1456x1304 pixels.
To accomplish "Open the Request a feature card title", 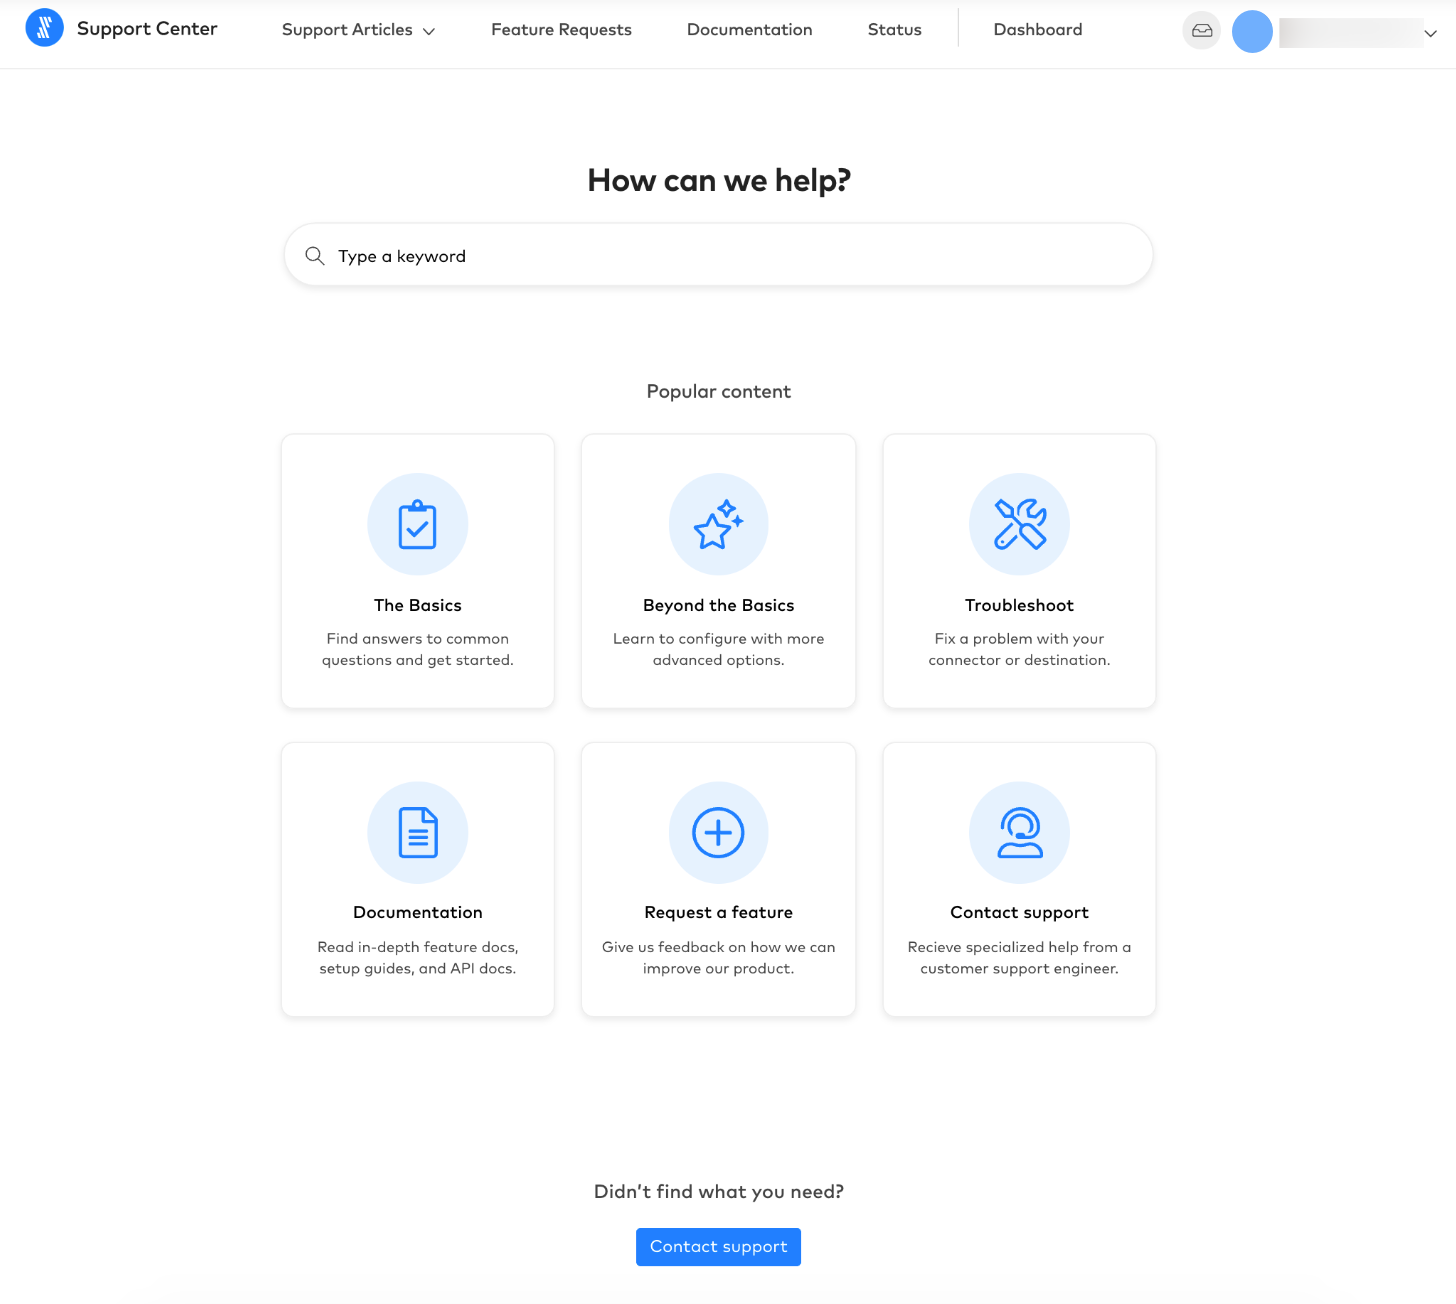I will click(x=719, y=912).
